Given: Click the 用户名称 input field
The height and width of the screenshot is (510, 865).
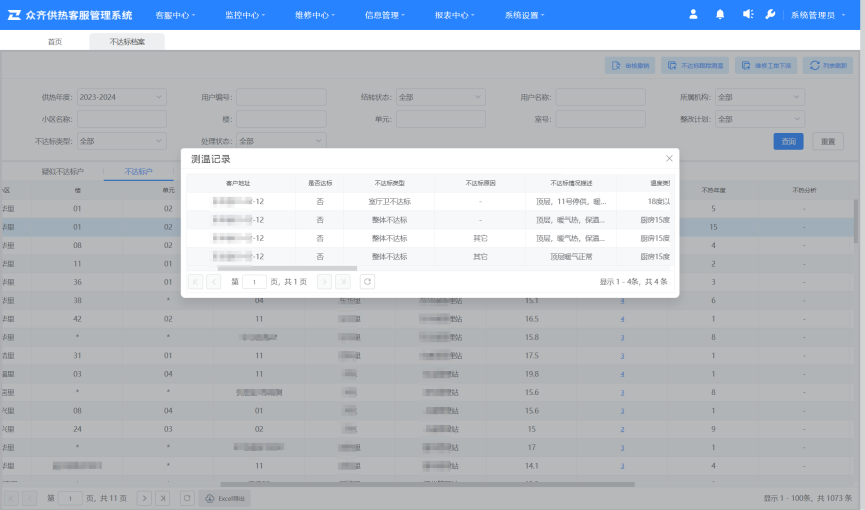Looking at the screenshot, I should (x=600, y=97).
